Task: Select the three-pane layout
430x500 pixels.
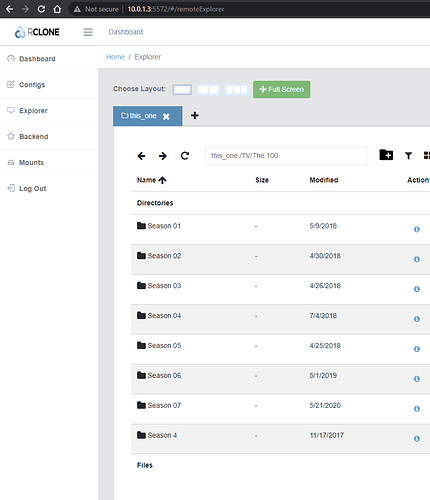Action: [x=236, y=89]
